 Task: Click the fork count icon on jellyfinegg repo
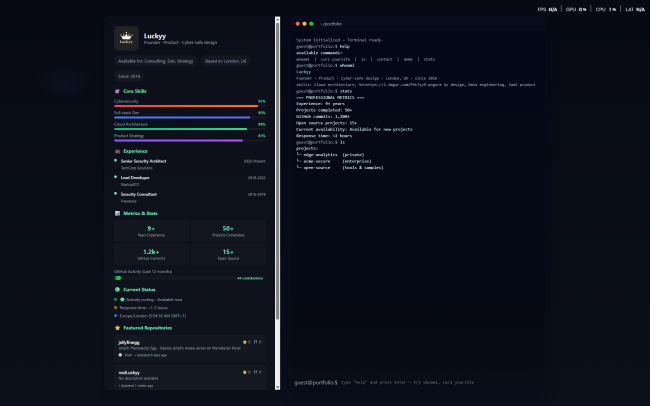[256, 342]
